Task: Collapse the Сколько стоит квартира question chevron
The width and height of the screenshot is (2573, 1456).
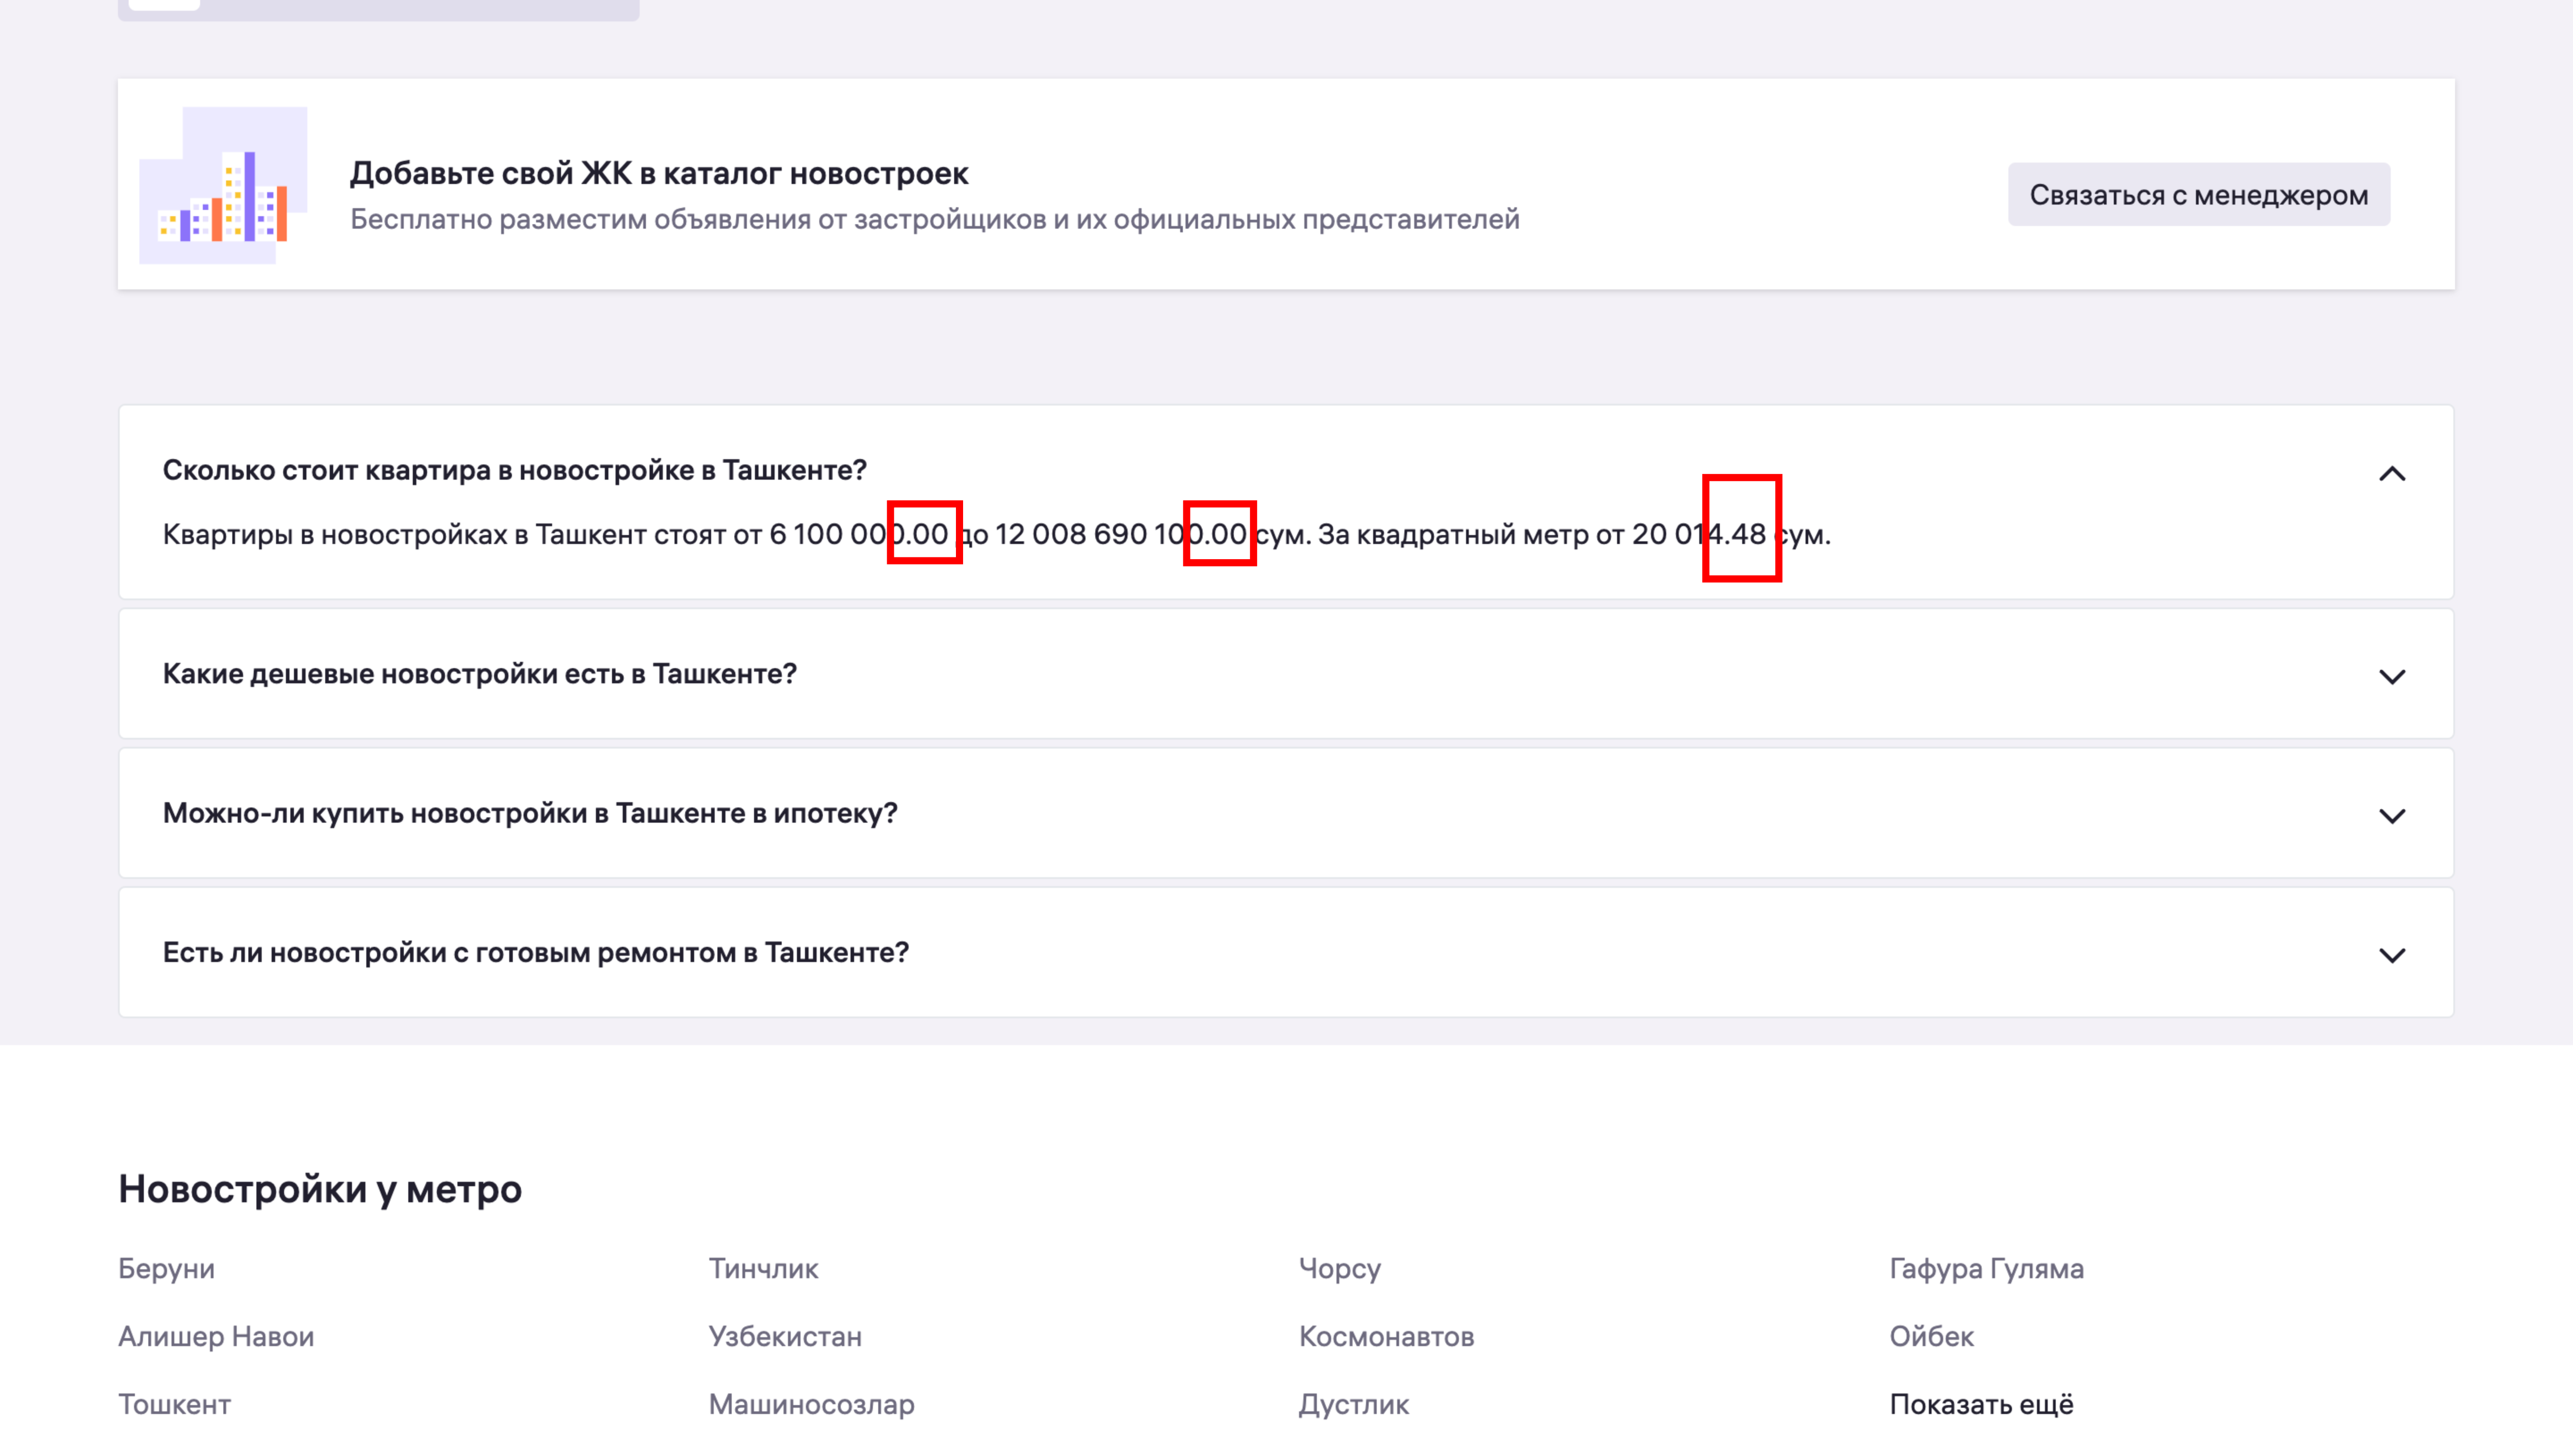Action: [x=2391, y=473]
